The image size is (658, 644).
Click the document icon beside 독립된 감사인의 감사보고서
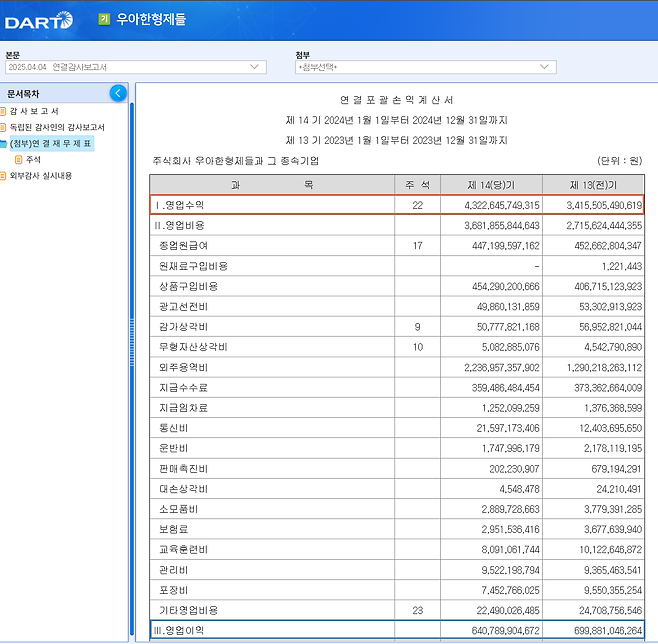coord(3,127)
